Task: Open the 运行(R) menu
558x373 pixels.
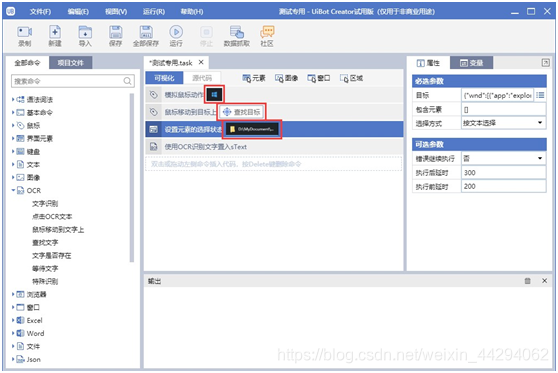Action: pos(154,12)
